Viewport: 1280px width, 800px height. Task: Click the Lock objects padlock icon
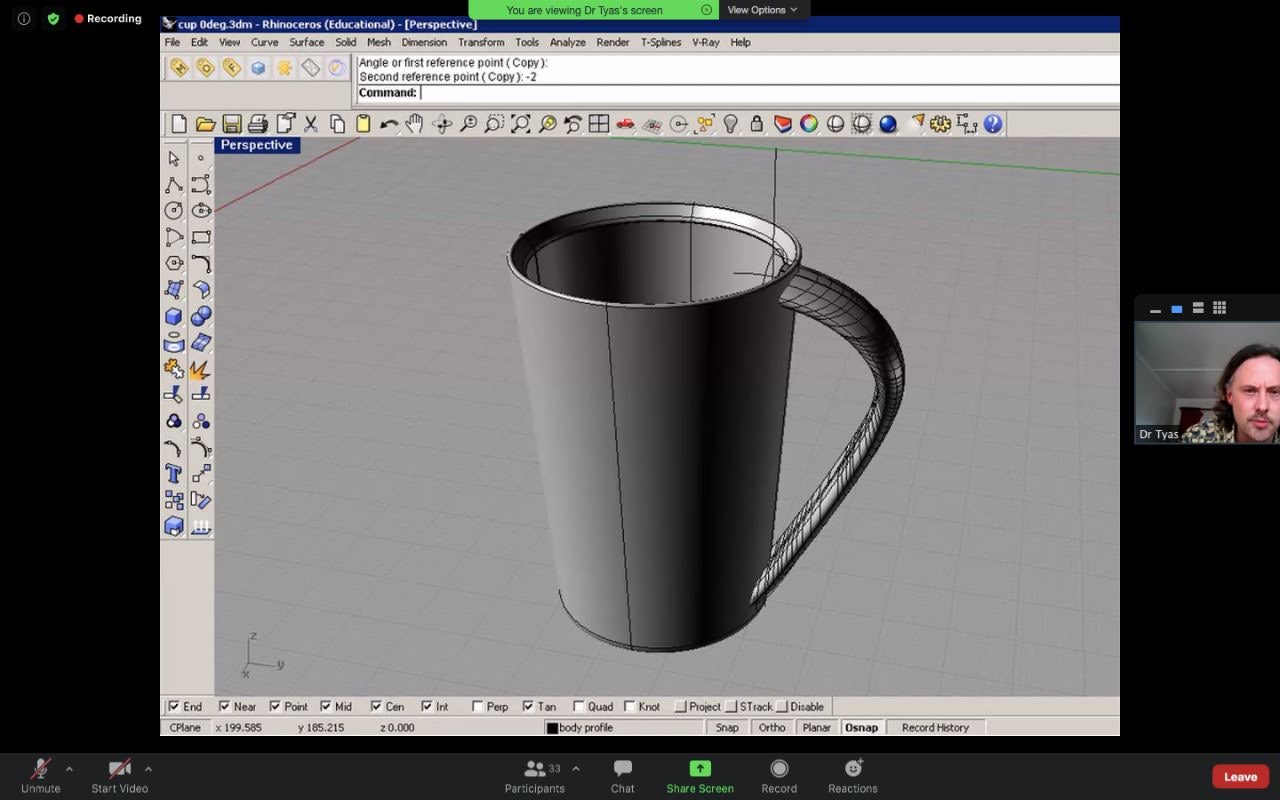tap(757, 124)
